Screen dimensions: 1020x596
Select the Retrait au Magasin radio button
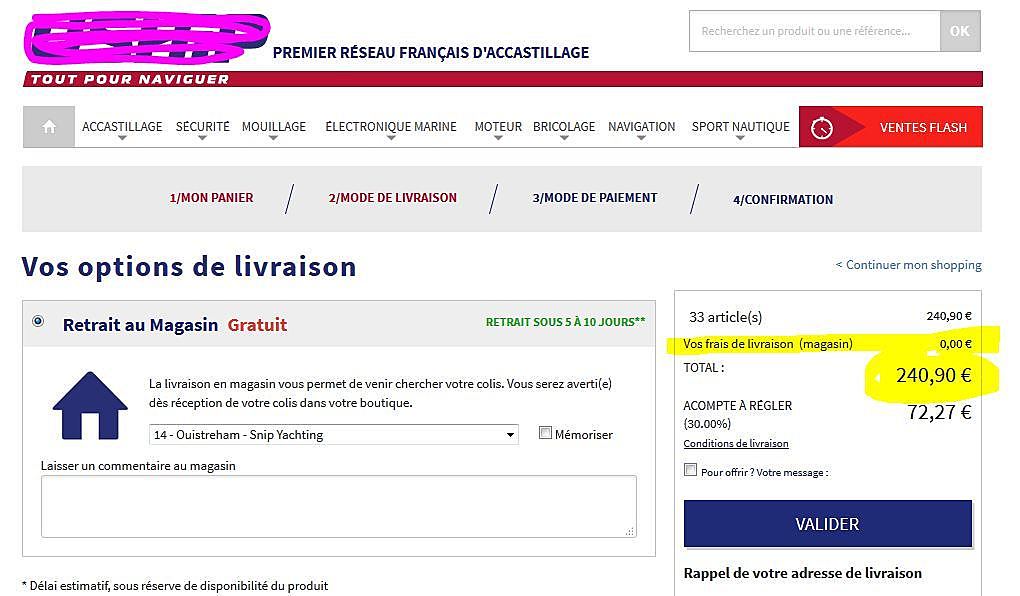pyautogui.click(x=38, y=321)
